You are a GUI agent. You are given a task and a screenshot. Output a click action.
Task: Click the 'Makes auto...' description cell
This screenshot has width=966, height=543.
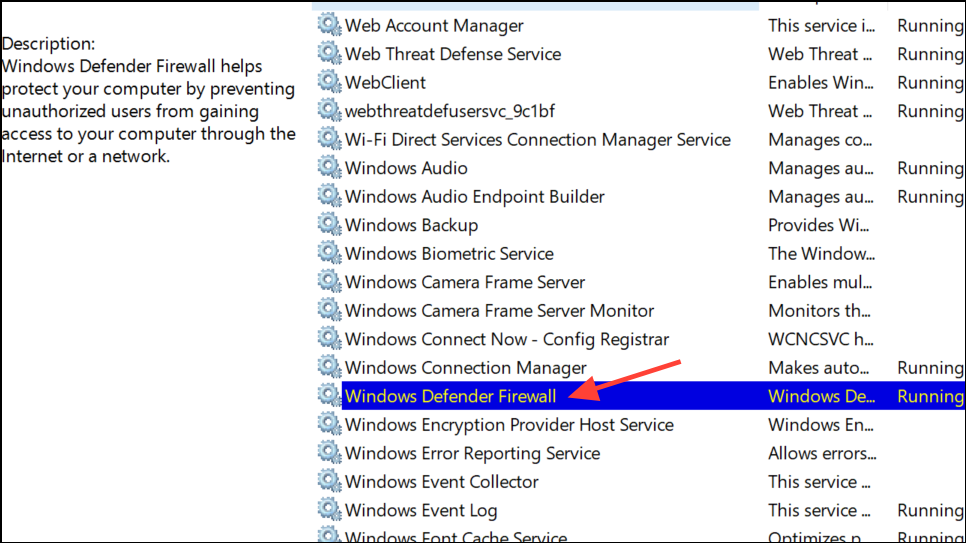(819, 368)
